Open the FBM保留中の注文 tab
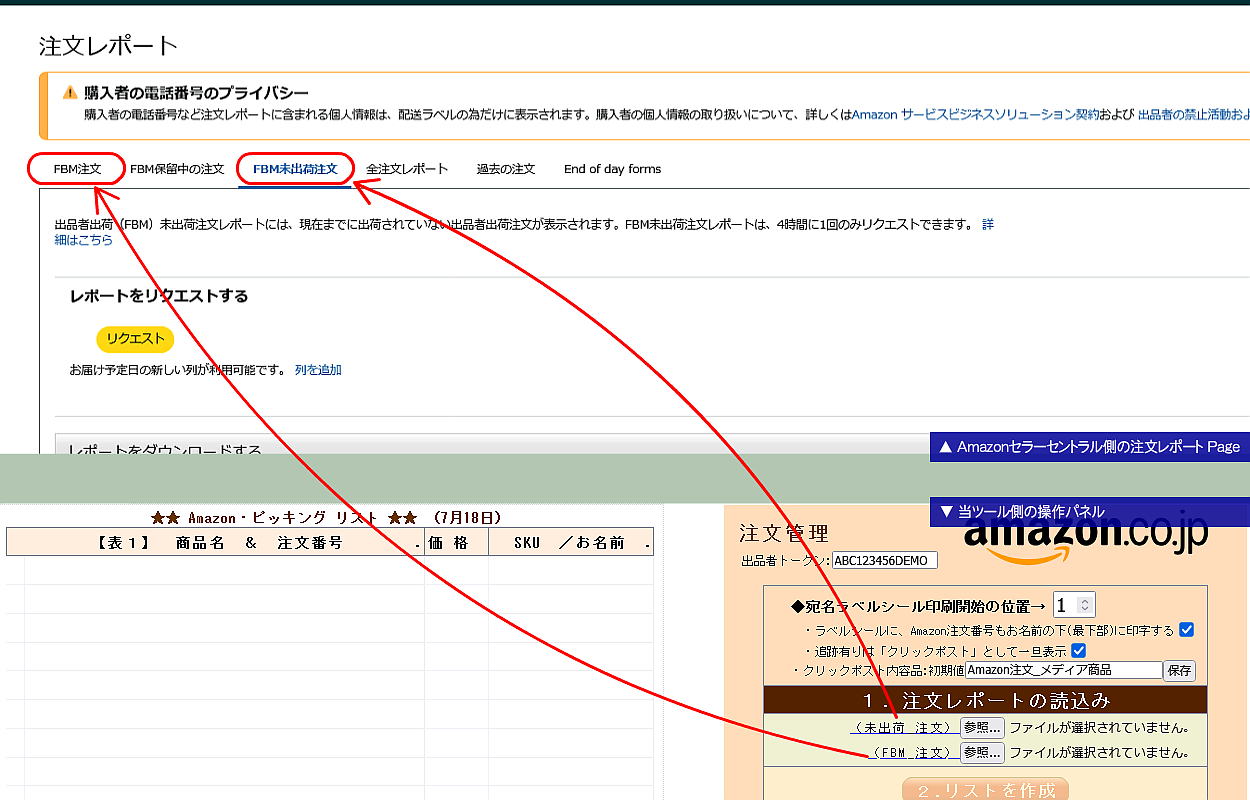This screenshot has height=800, width=1250. [x=177, y=169]
